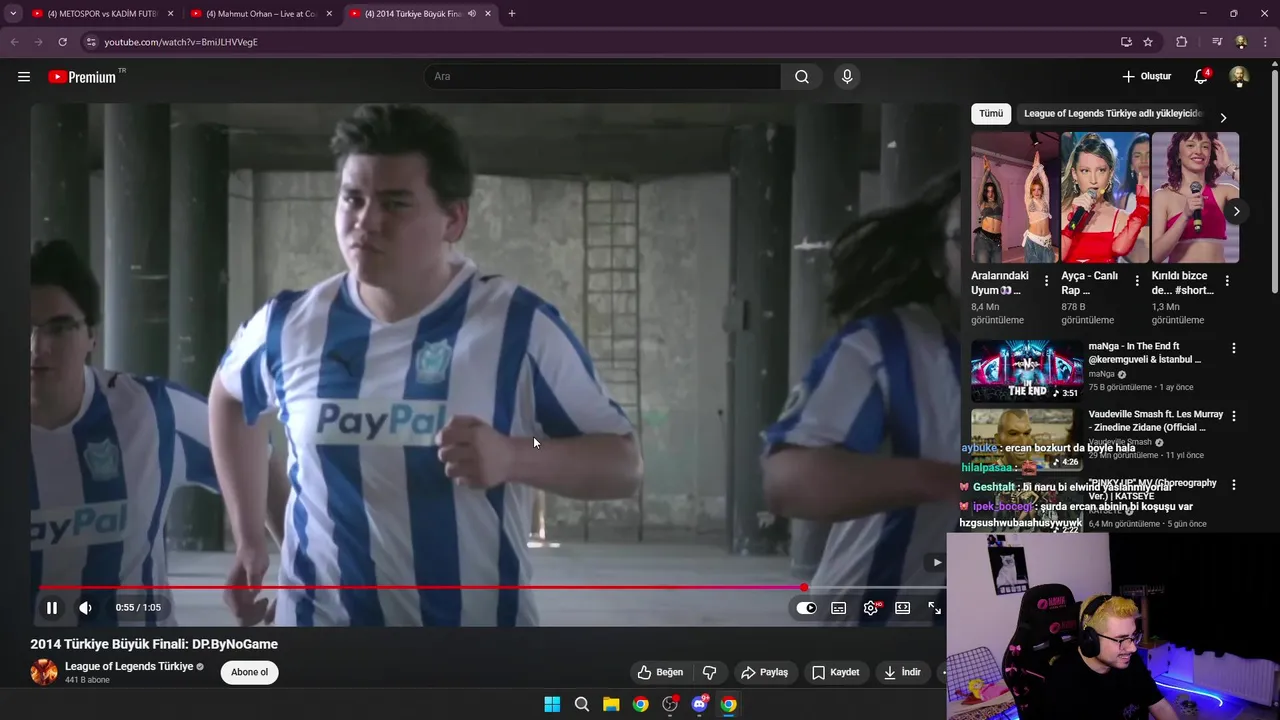Open the Ayça - Canlı Rap short
The height and width of the screenshot is (720, 1280).
1104,197
